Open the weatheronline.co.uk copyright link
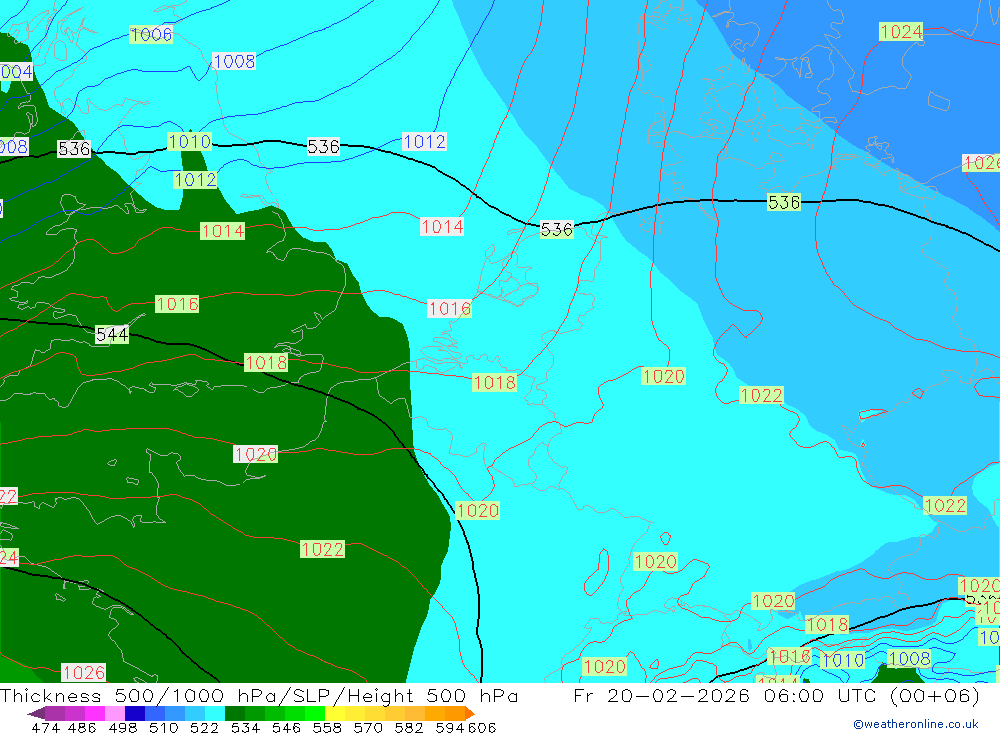This screenshot has height=733, width=1000. click(x=916, y=724)
